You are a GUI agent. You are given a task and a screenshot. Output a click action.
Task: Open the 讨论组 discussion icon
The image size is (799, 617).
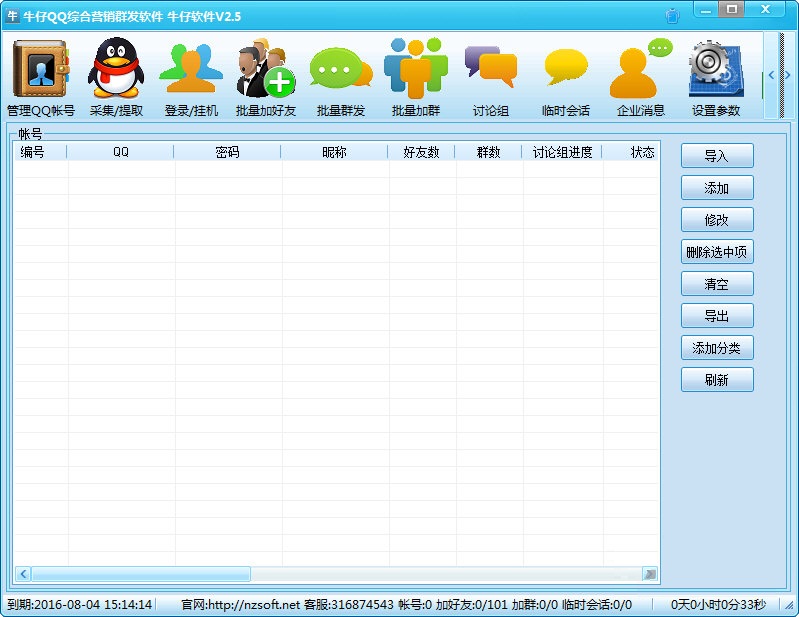tap(491, 67)
